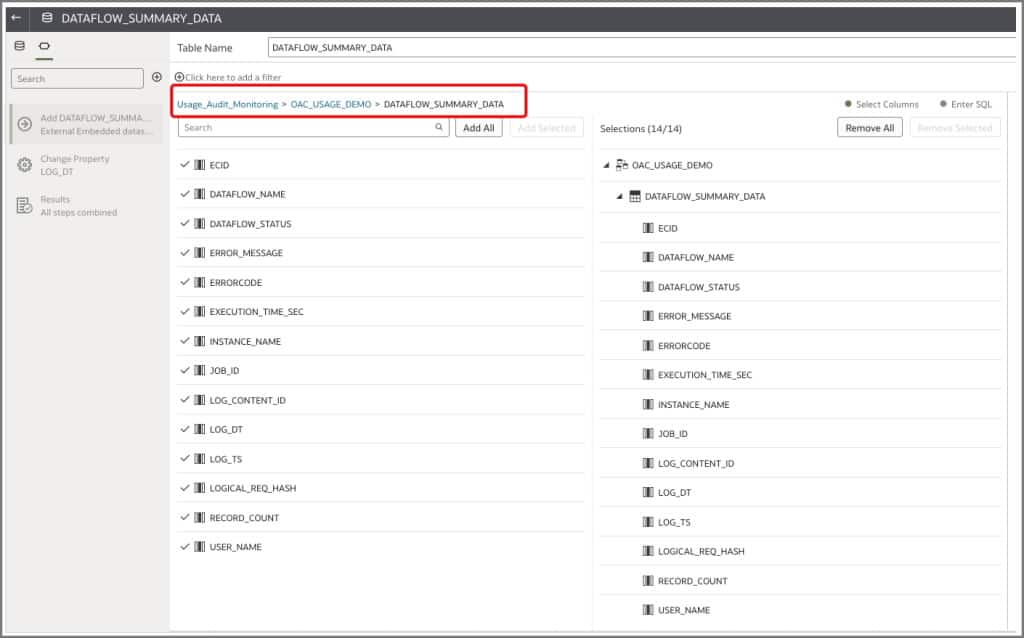Select the data sources database icon
The height and width of the screenshot is (638, 1024).
pos(20,45)
